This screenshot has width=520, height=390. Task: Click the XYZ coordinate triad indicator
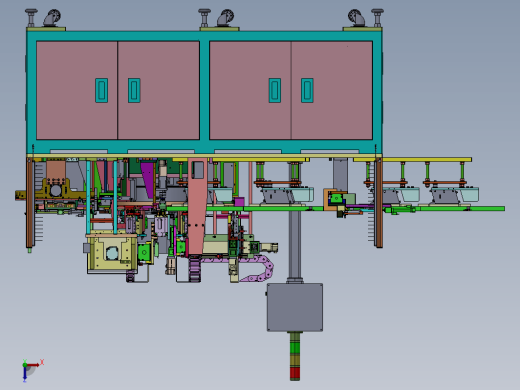[x=32, y=370]
